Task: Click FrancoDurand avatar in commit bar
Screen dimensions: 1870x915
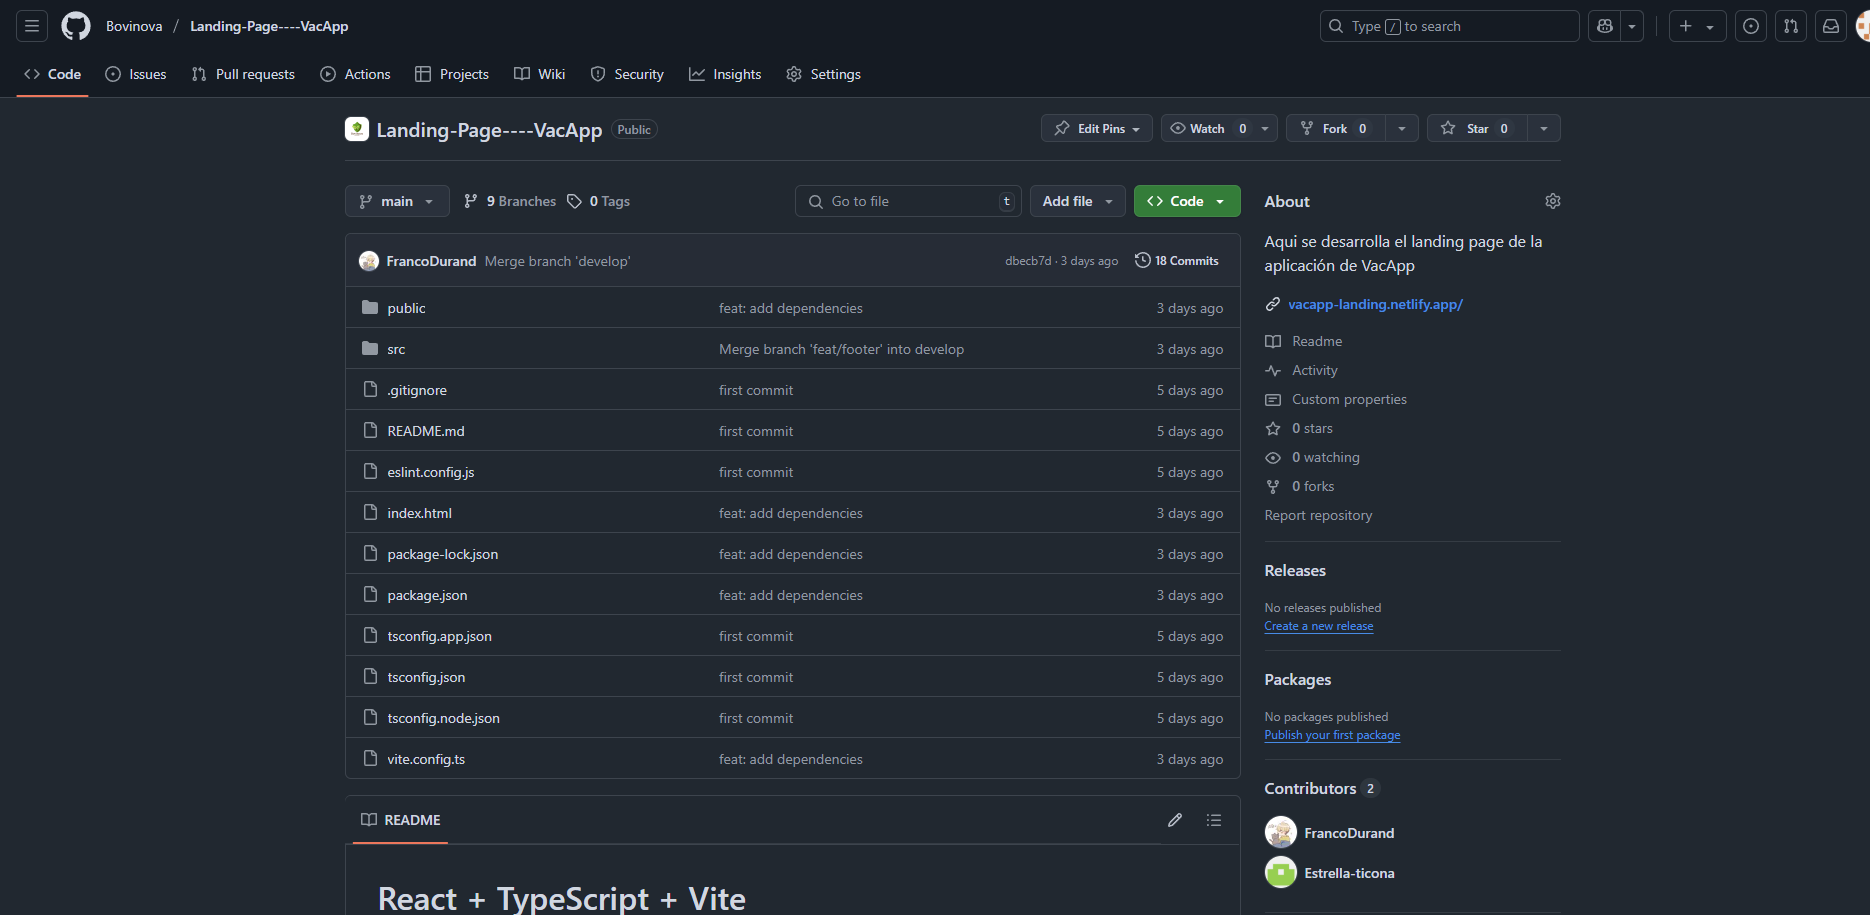Action: tap(369, 261)
